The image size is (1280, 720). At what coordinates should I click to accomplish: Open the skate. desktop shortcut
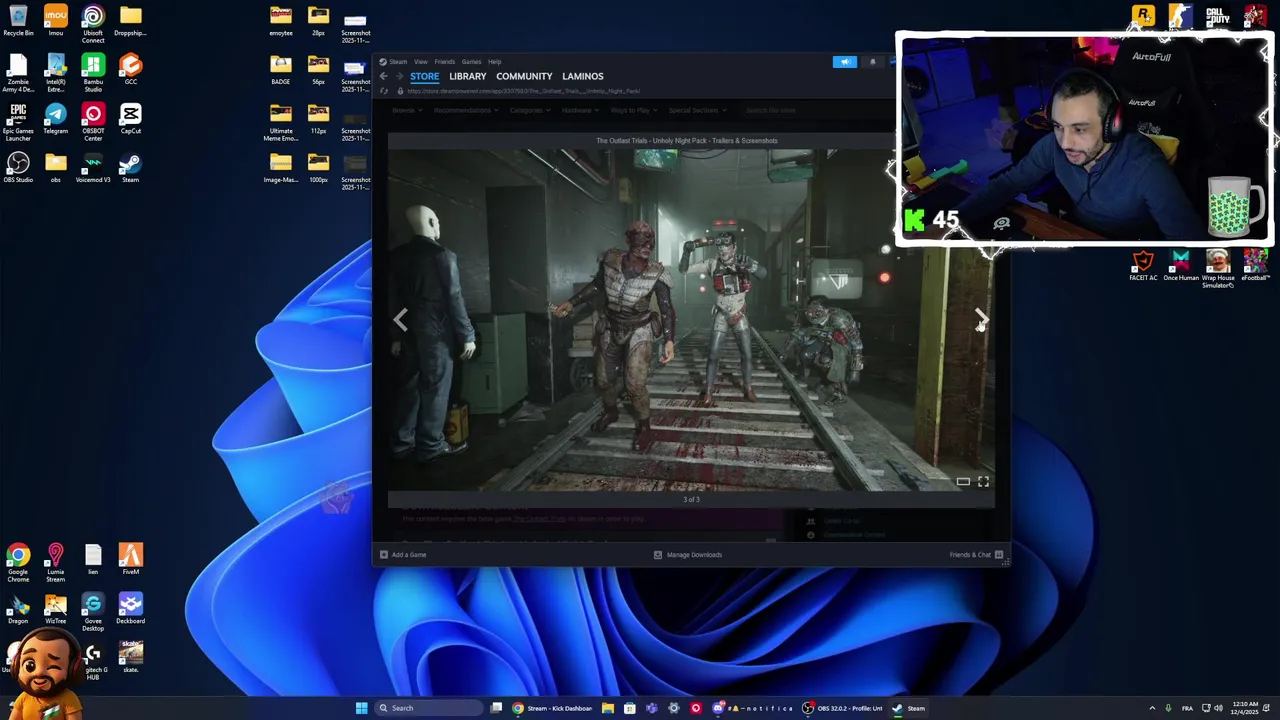tap(130, 658)
